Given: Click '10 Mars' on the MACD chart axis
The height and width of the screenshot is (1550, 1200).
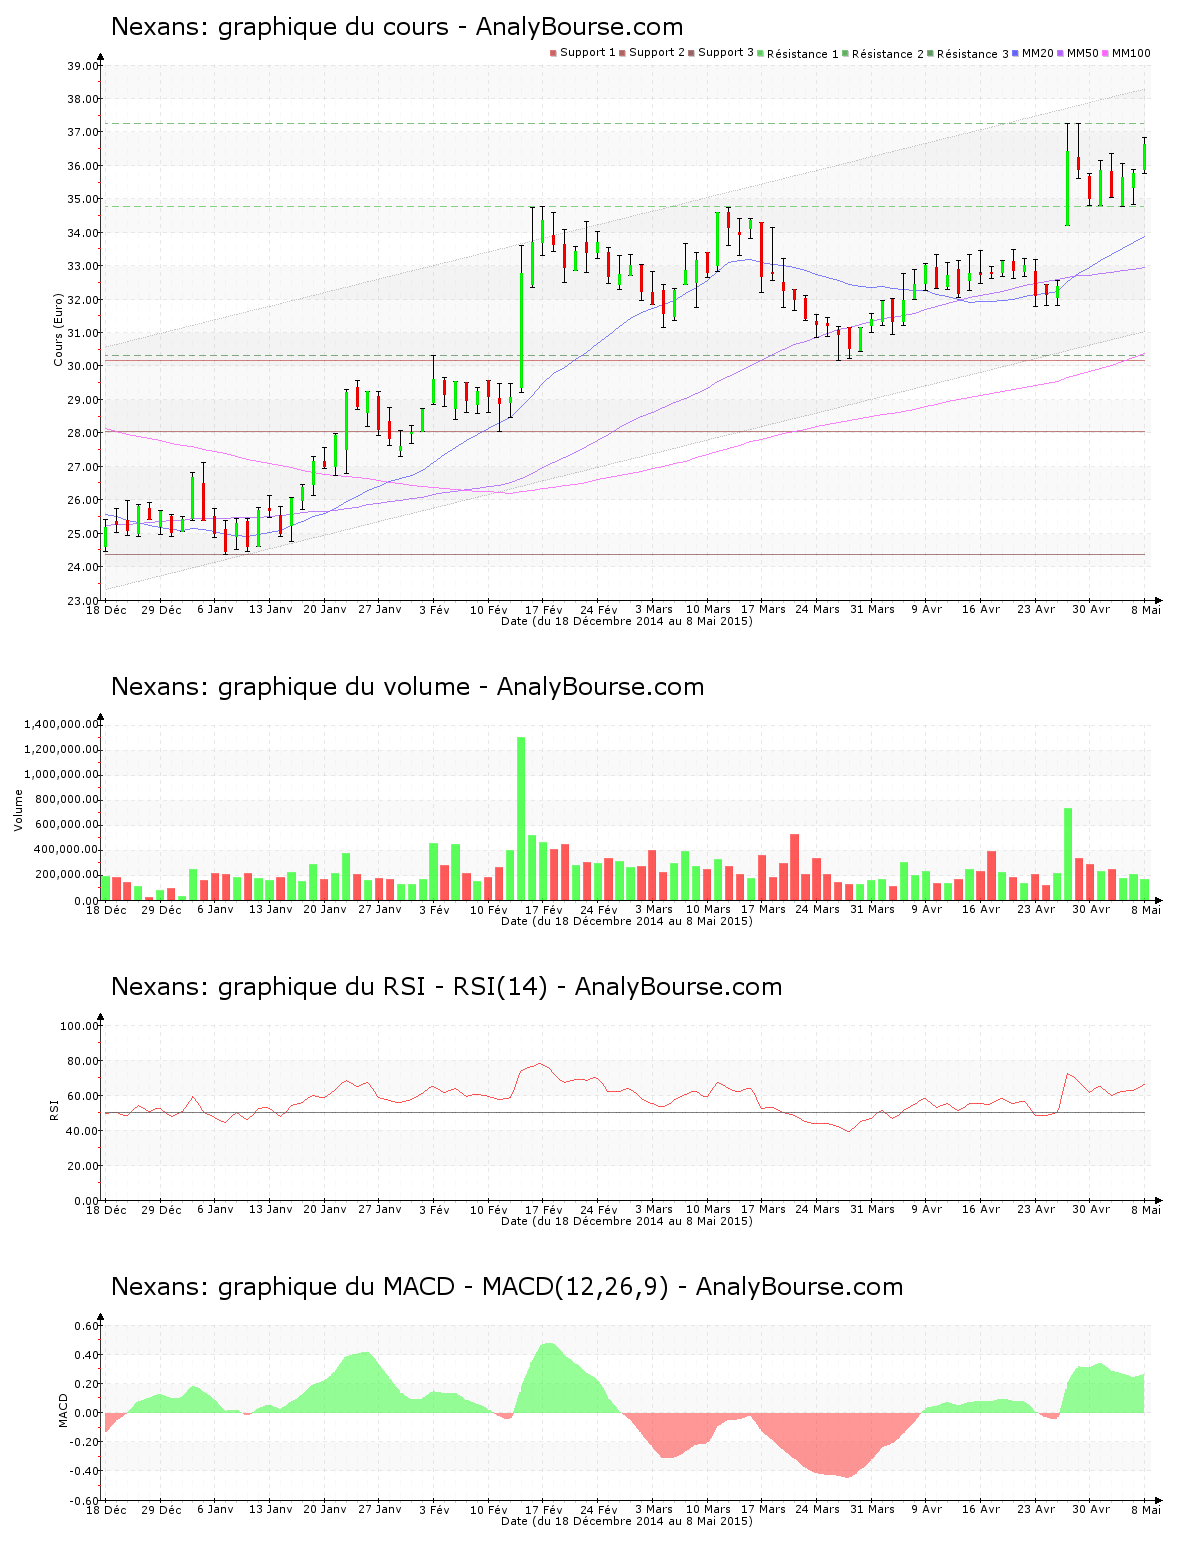Looking at the screenshot, I should click(708, 1510).
